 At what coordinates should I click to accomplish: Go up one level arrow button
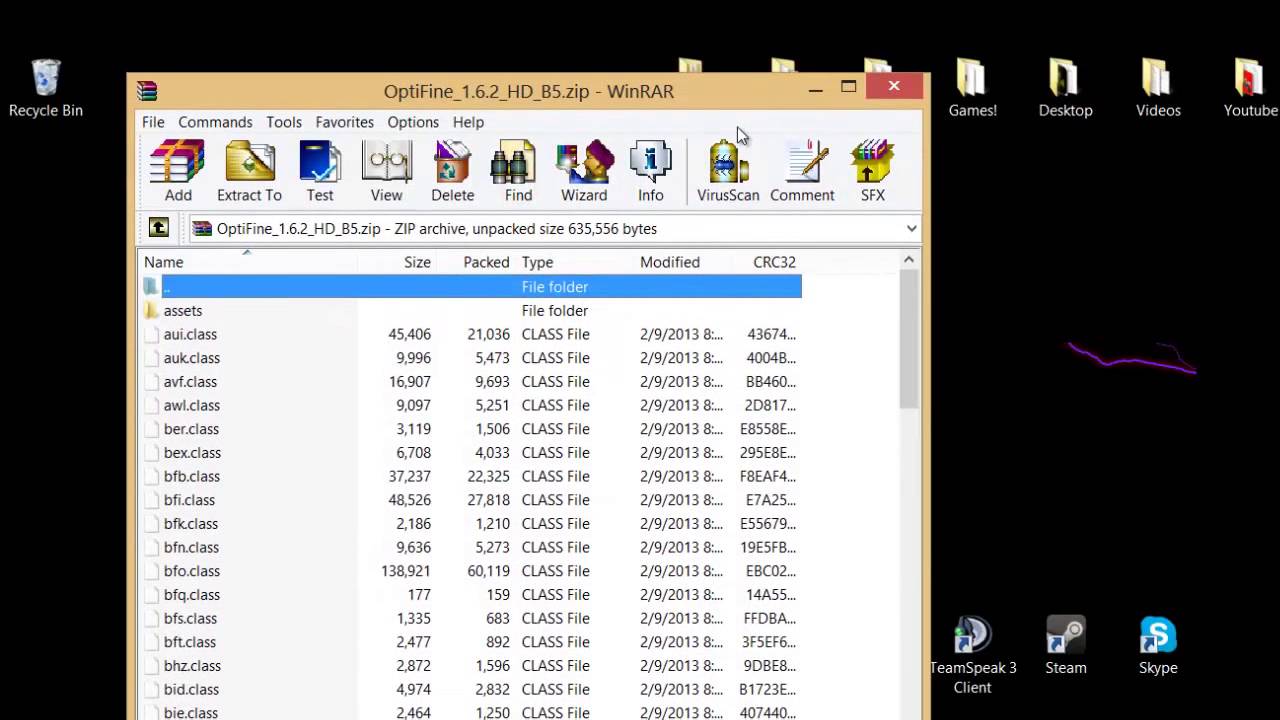pos(159,228)
